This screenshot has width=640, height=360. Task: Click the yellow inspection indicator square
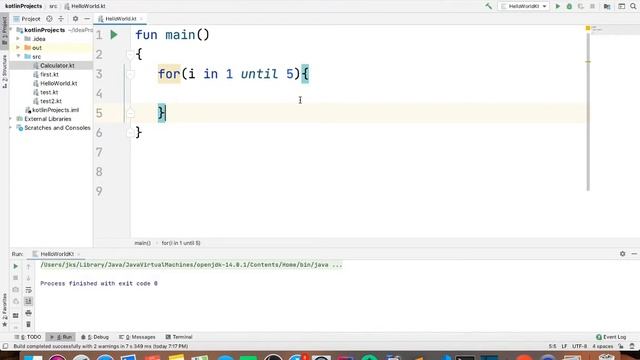pos(588,28)
